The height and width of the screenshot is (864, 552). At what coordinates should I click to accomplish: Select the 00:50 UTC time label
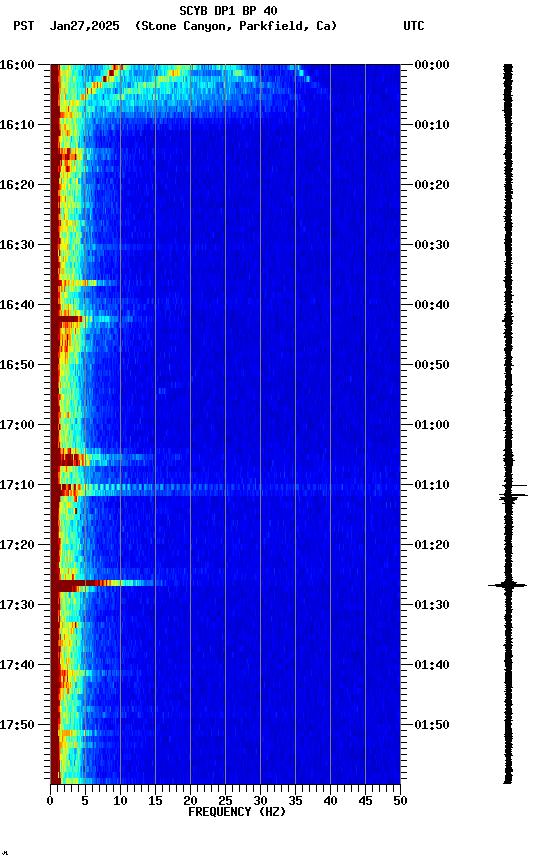point(432,365)
